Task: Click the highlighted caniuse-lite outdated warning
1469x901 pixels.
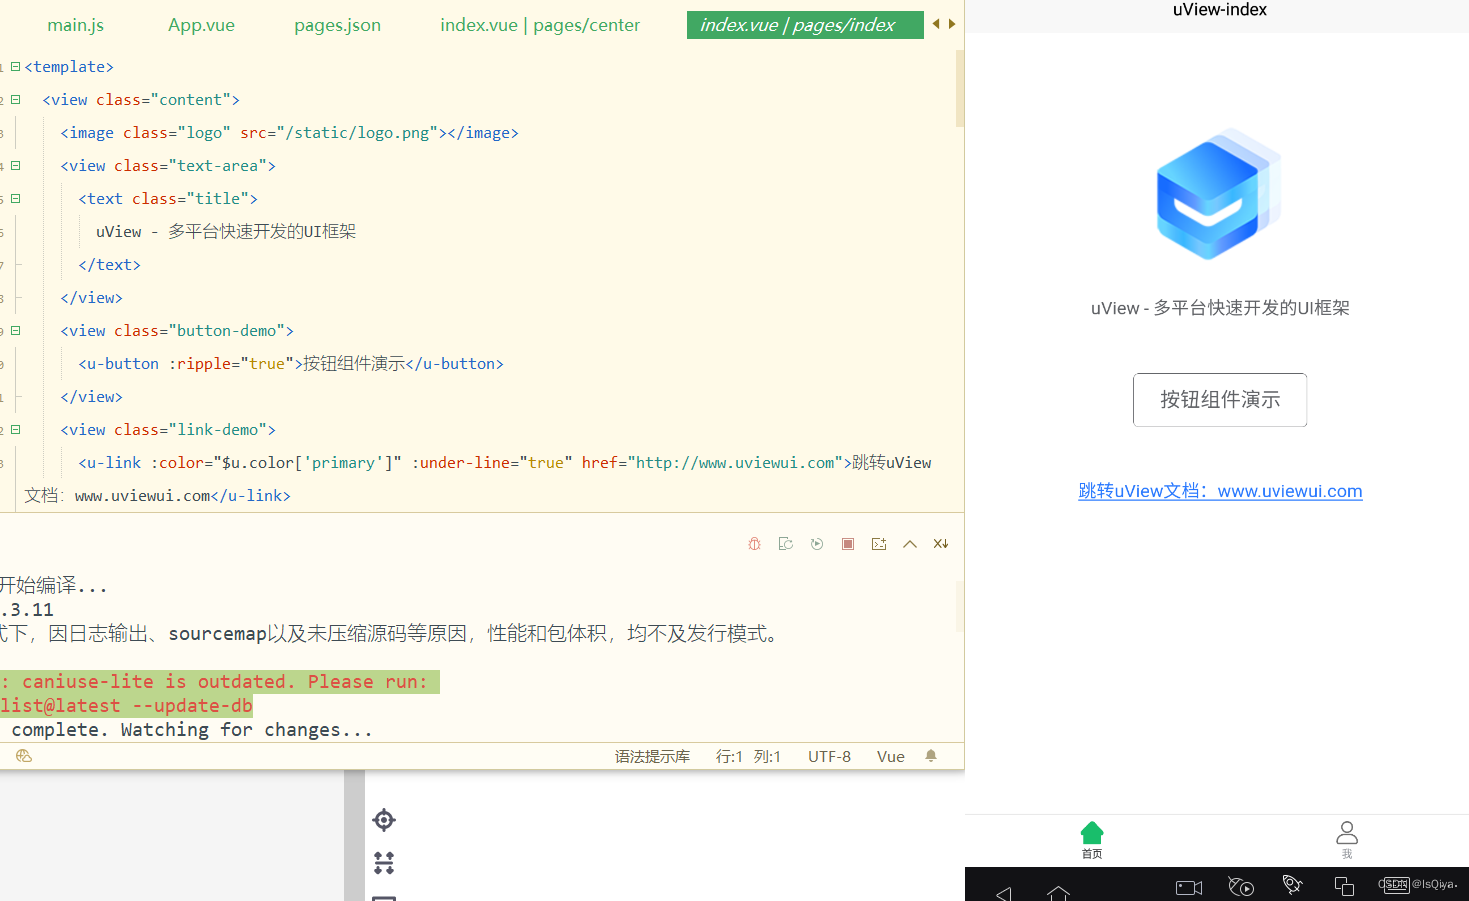Action: [x=220, y=682]
